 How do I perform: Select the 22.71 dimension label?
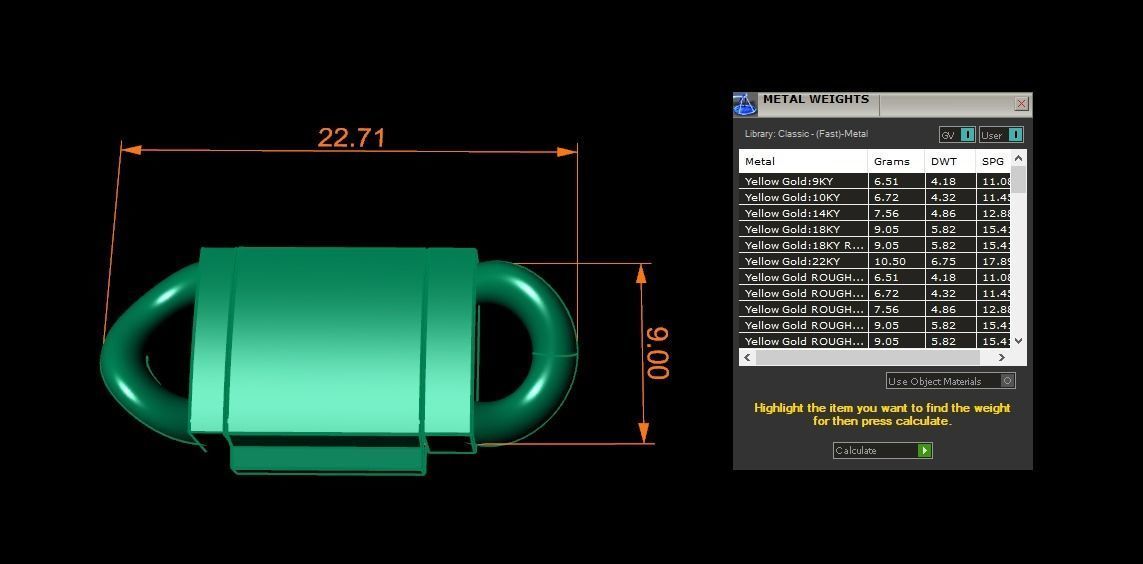pyautogui.click(x=351, y=138)
